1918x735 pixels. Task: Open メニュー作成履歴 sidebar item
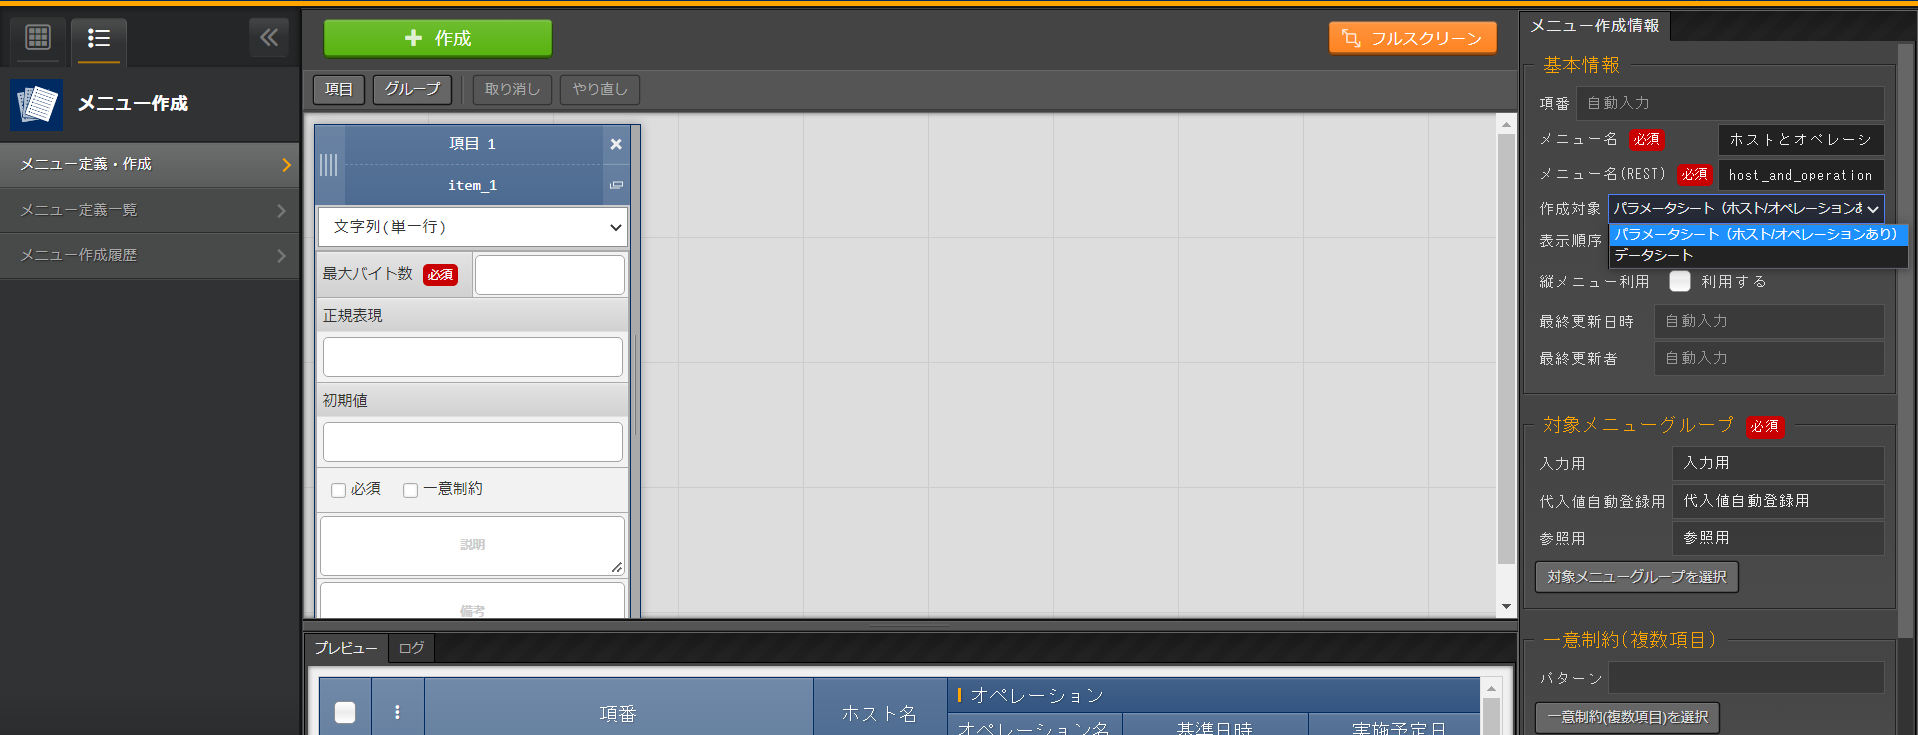pos(150,255)
